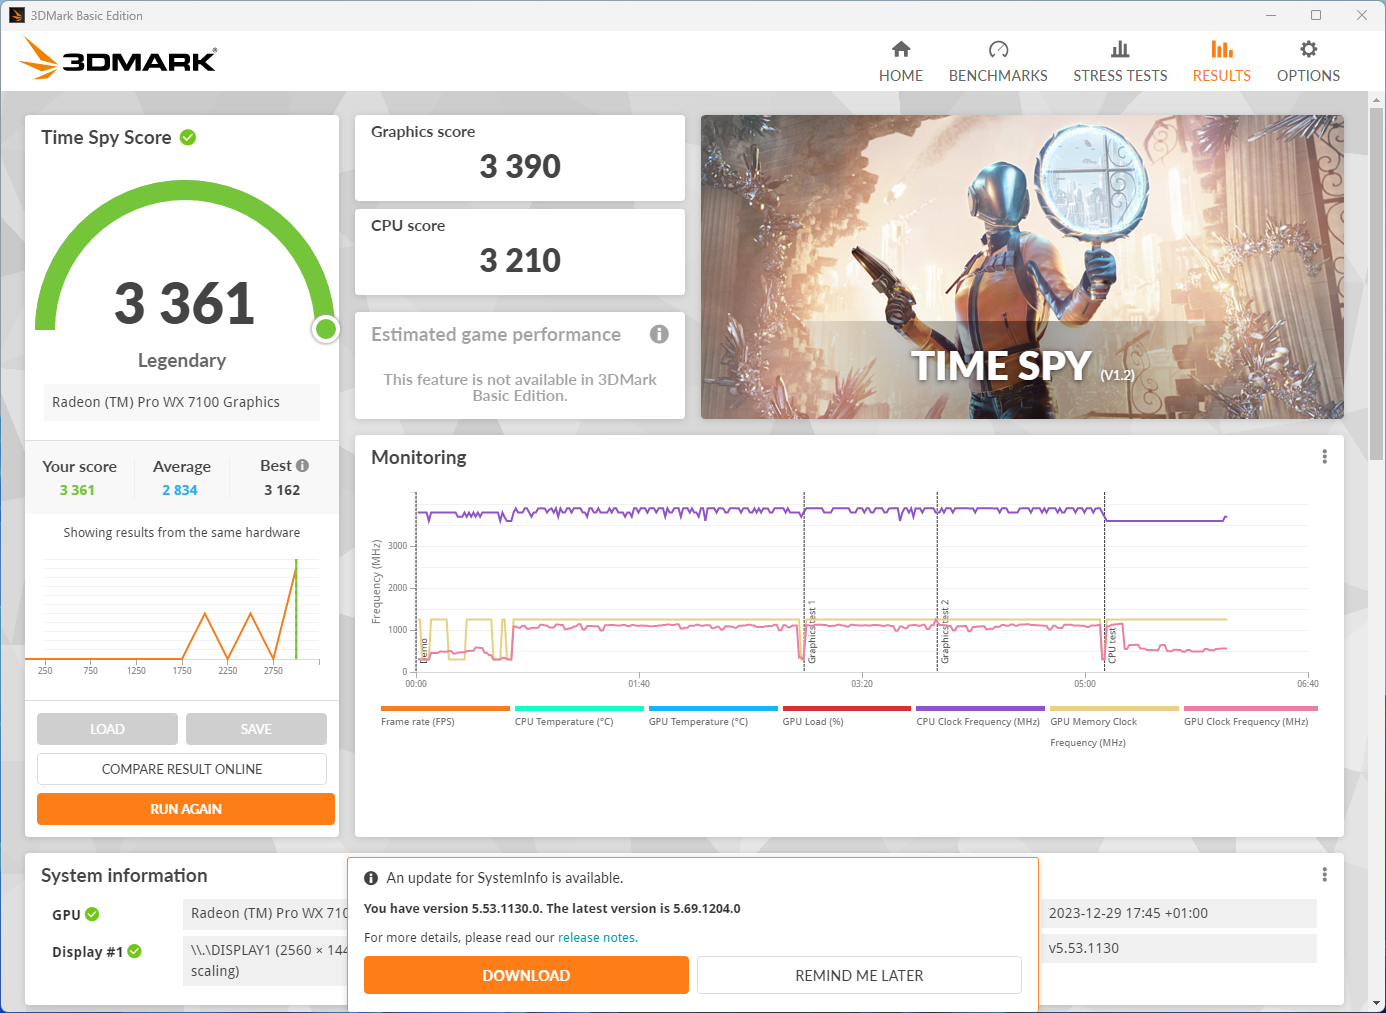The height and width of the screenshot is (1013, 1386).
Task: Open System information three-dot menu
Action: 1324,875
